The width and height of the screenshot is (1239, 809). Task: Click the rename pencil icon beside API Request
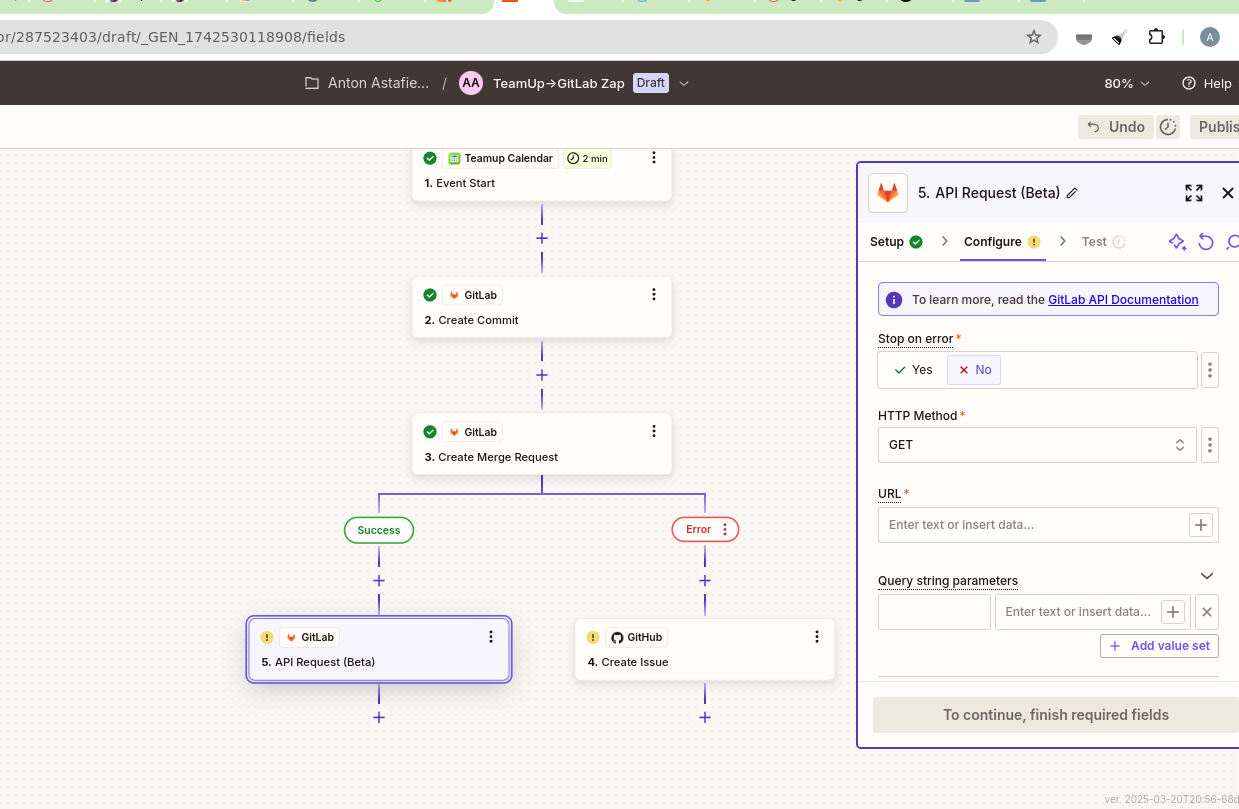(x=1072, y=193)
